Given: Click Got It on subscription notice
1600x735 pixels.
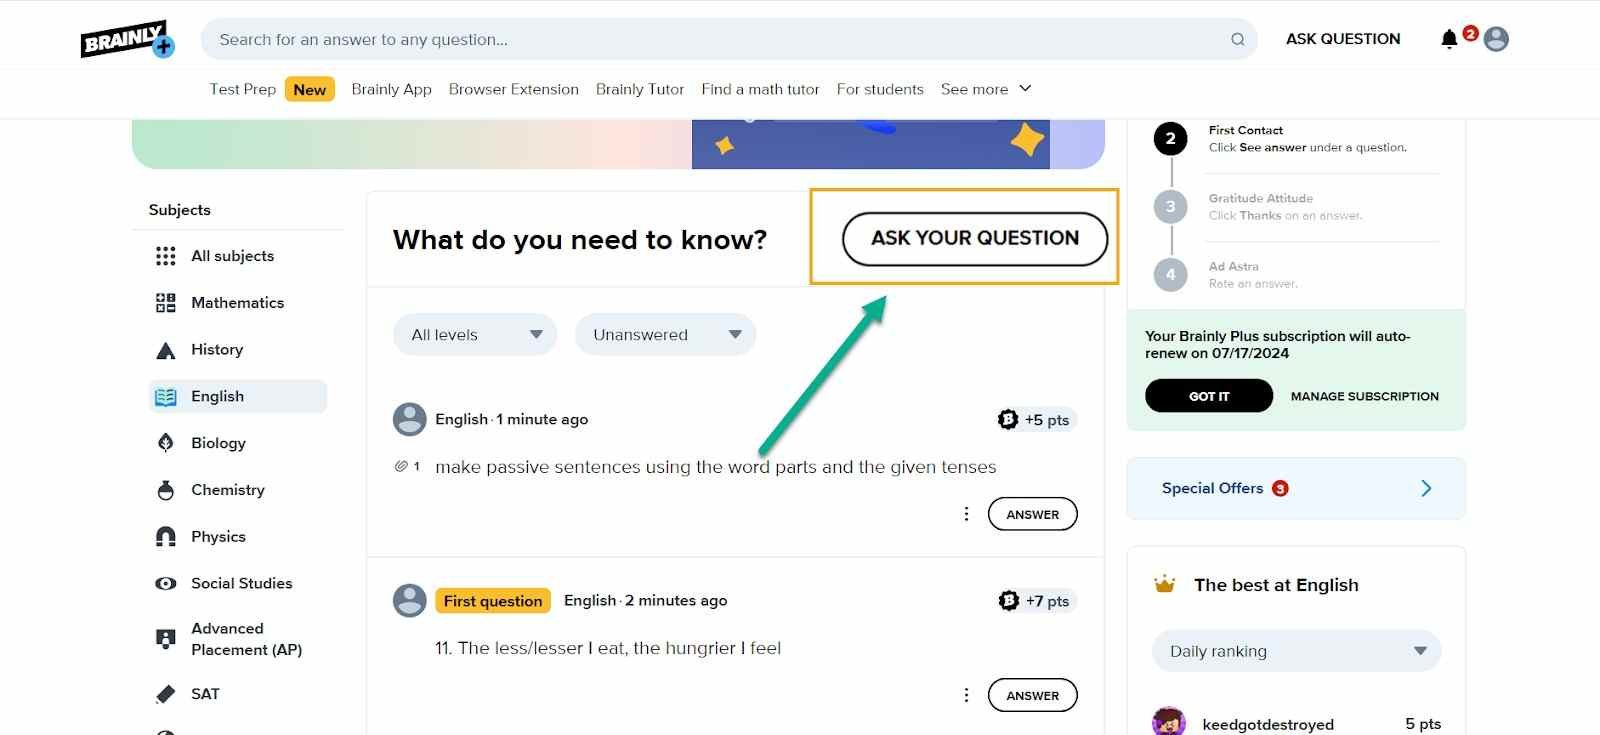Looking at the screenshot, I should pos(1209,396).
